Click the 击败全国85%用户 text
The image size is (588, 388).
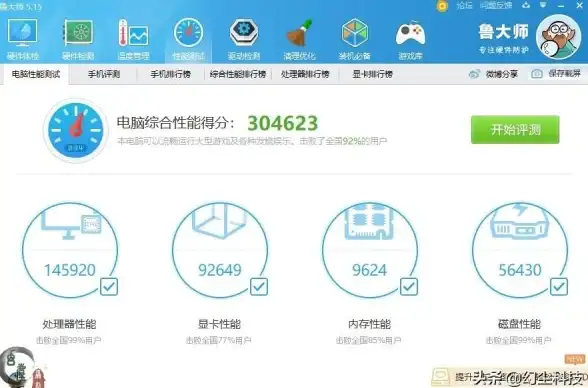point(369,340)
